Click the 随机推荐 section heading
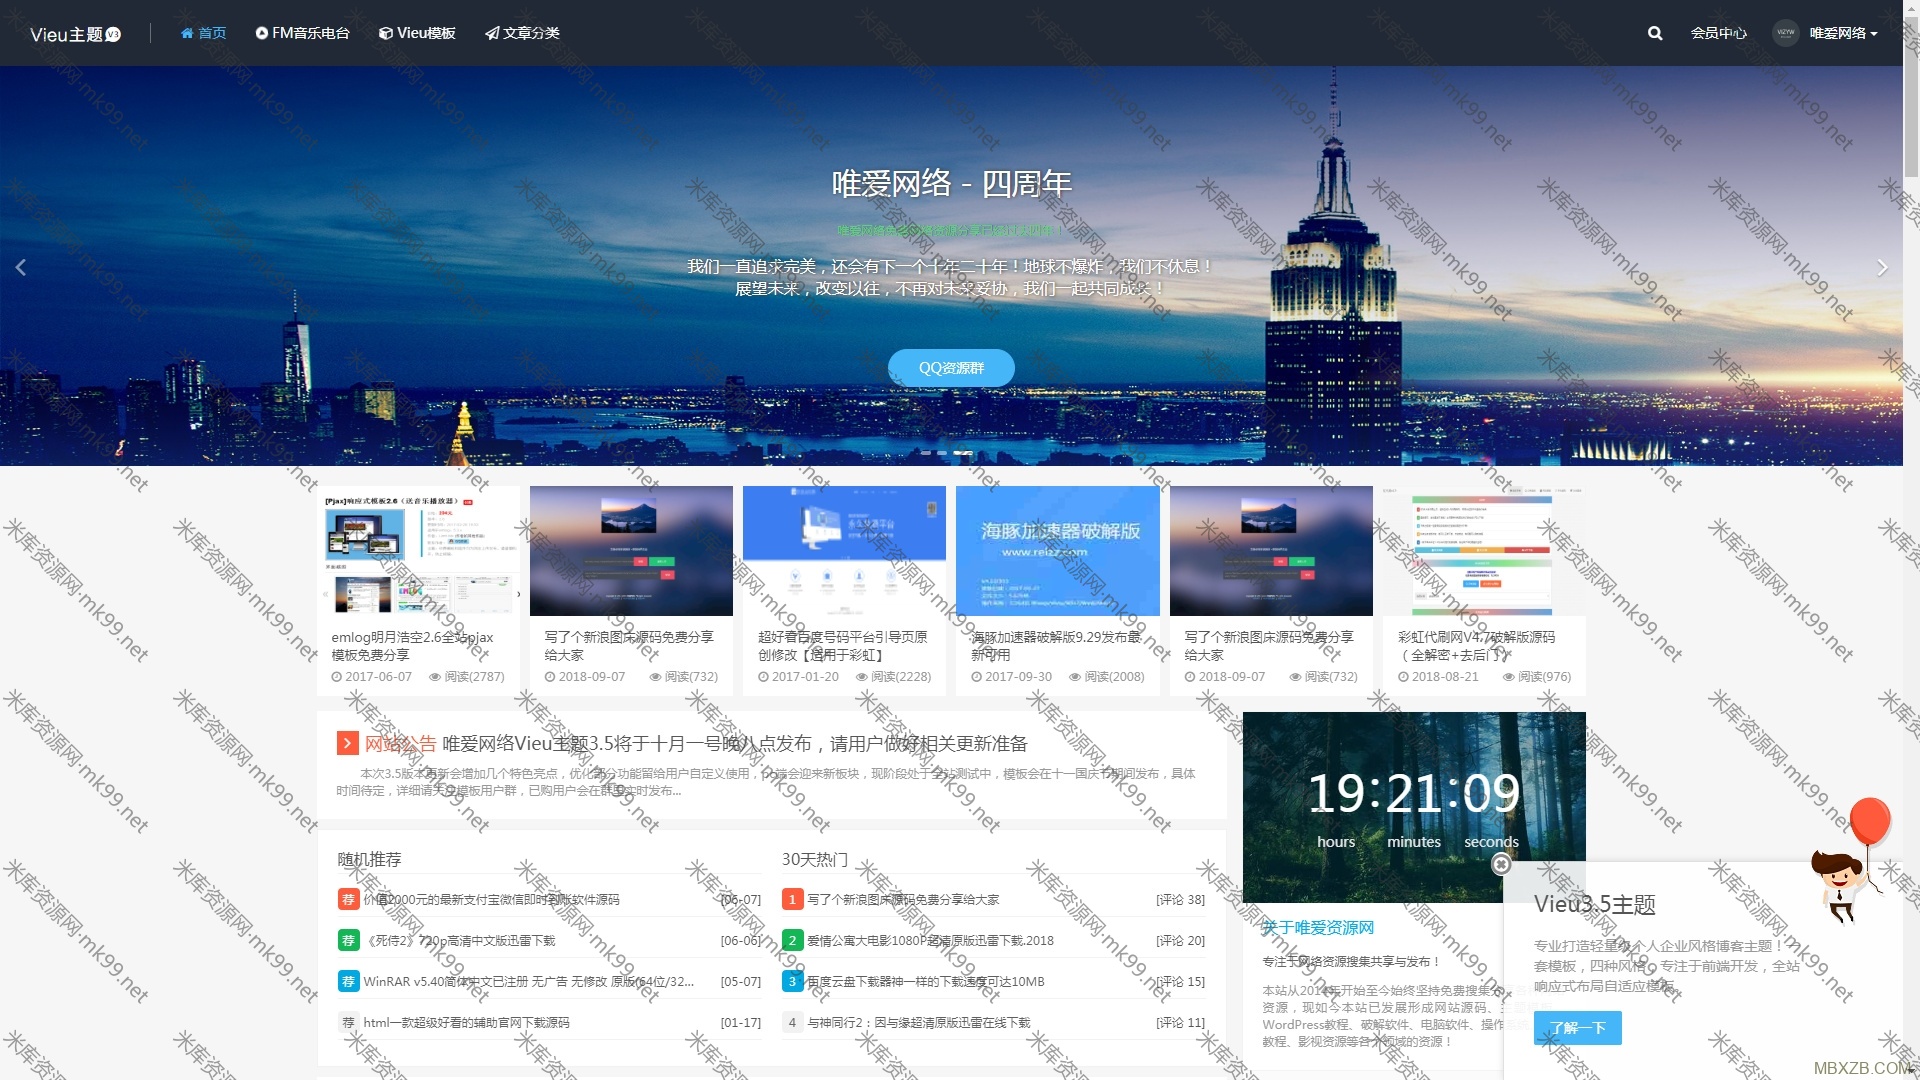This screenshot has width=1920, height=1080. tap(369, 859)
